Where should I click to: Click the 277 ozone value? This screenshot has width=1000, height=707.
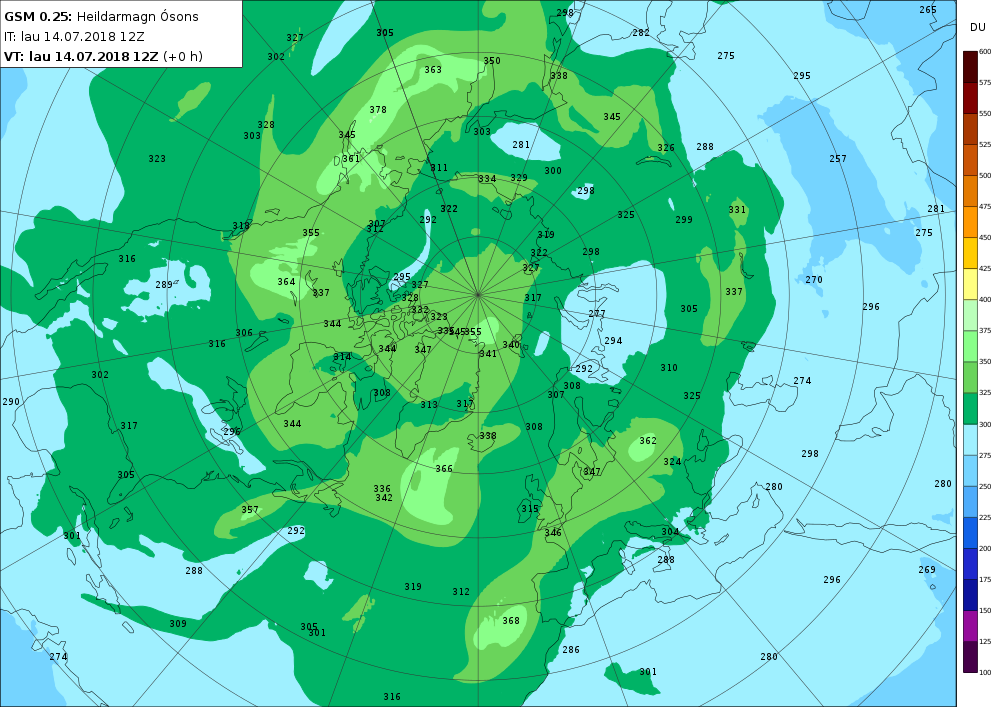point(597,314)
